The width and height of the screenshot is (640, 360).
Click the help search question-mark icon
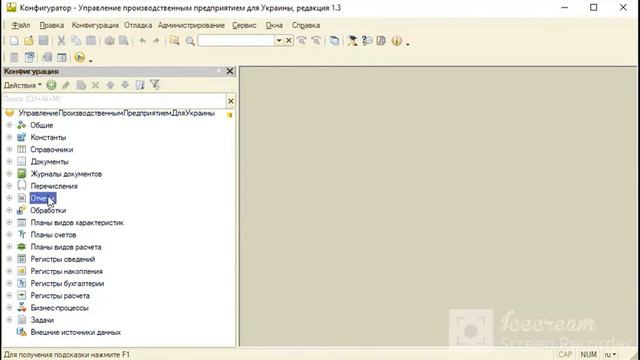(367, 41)
